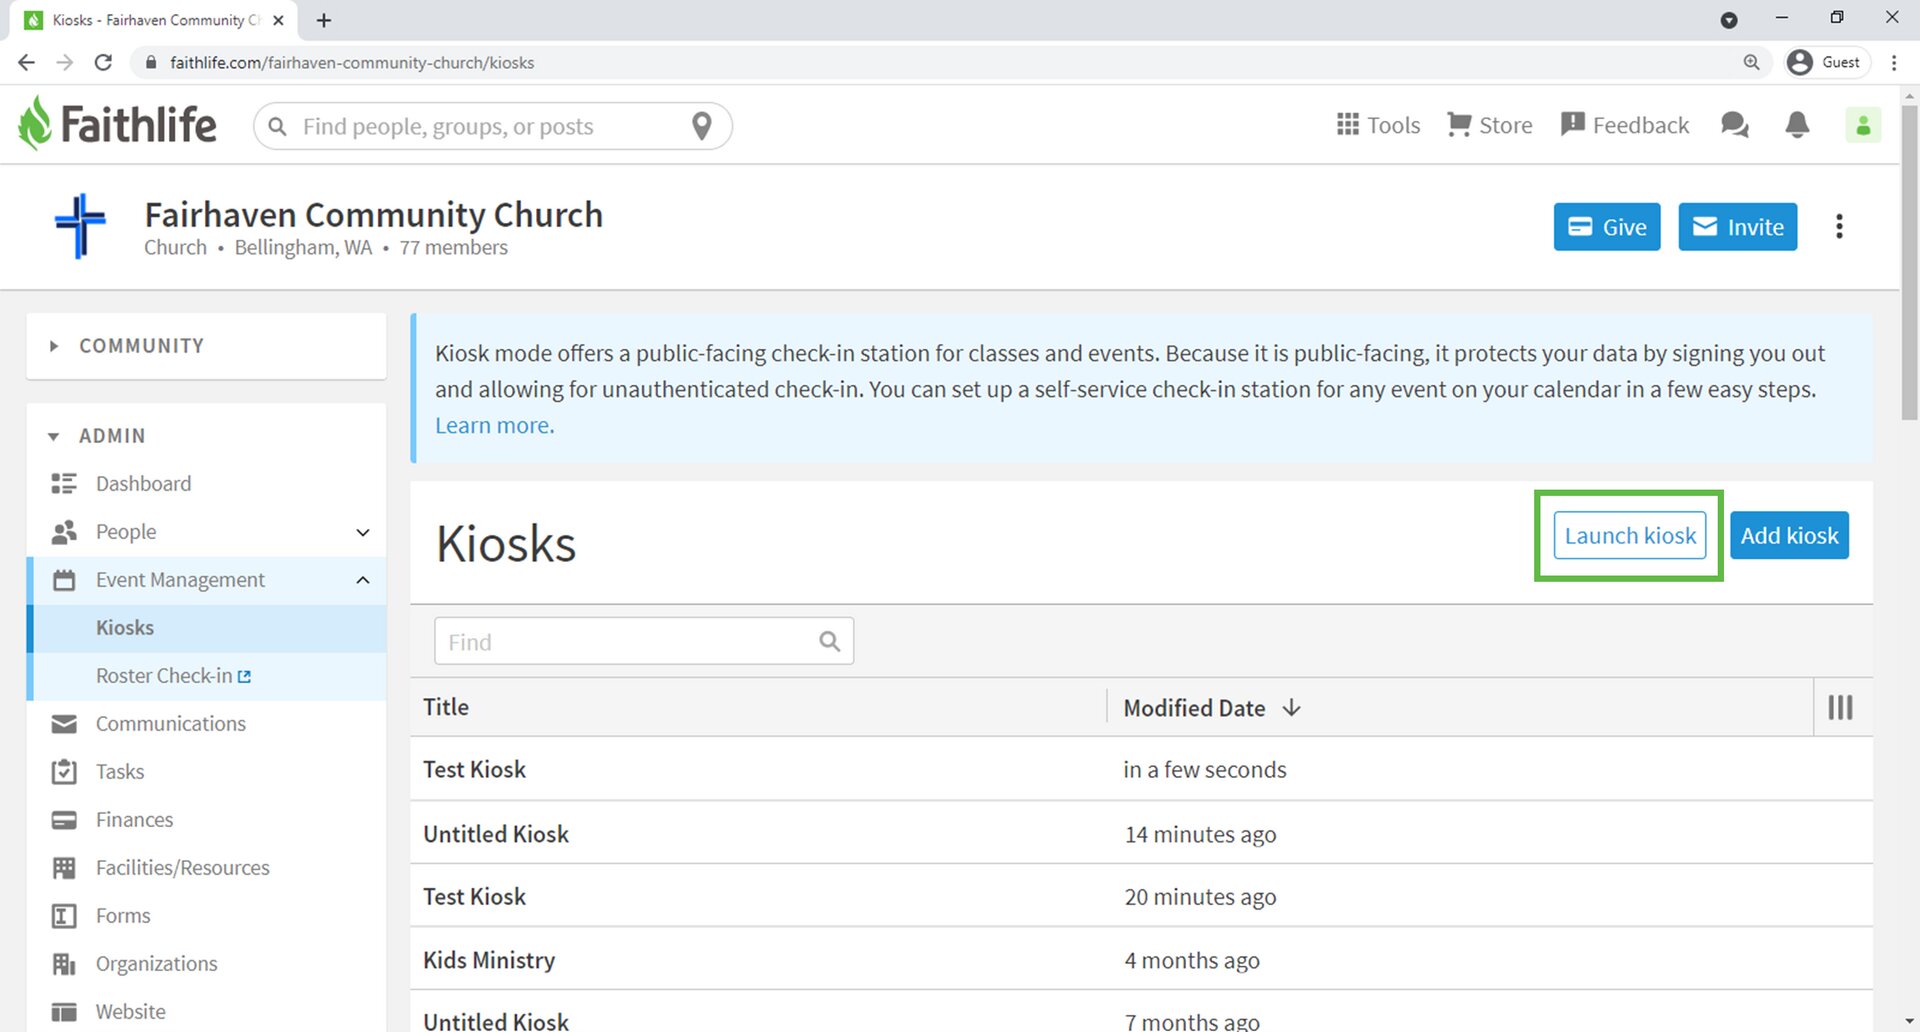1920x1032 pixels.
Task: Open Organizations in sidebar
Action: (x=156, y=964)
